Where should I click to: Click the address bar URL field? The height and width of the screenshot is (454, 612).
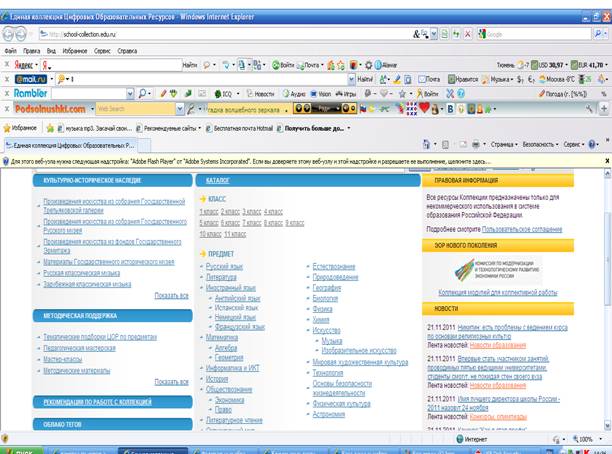pyautogui.click(x=226, y=34)
